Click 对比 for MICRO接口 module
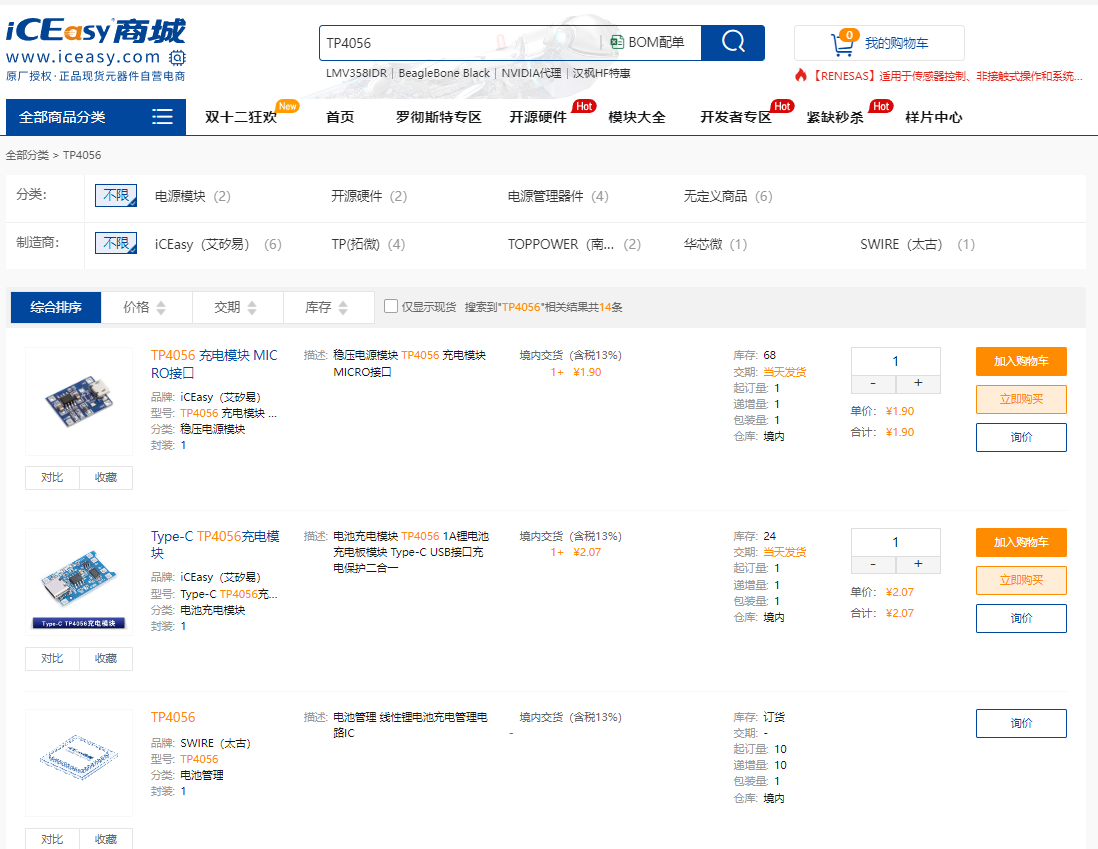The height and width of the screenshot is (849, 1098). point(52,477)
